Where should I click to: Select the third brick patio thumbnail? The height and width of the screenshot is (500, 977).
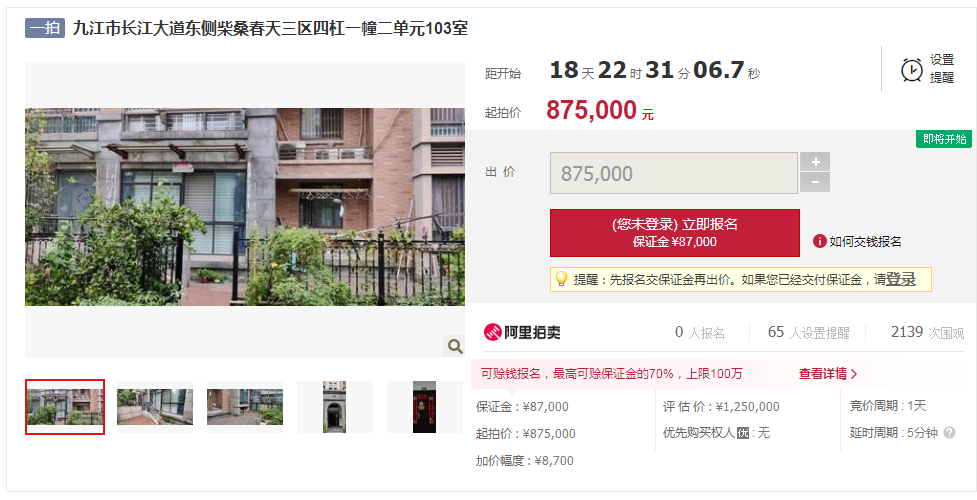coord(245,407)
